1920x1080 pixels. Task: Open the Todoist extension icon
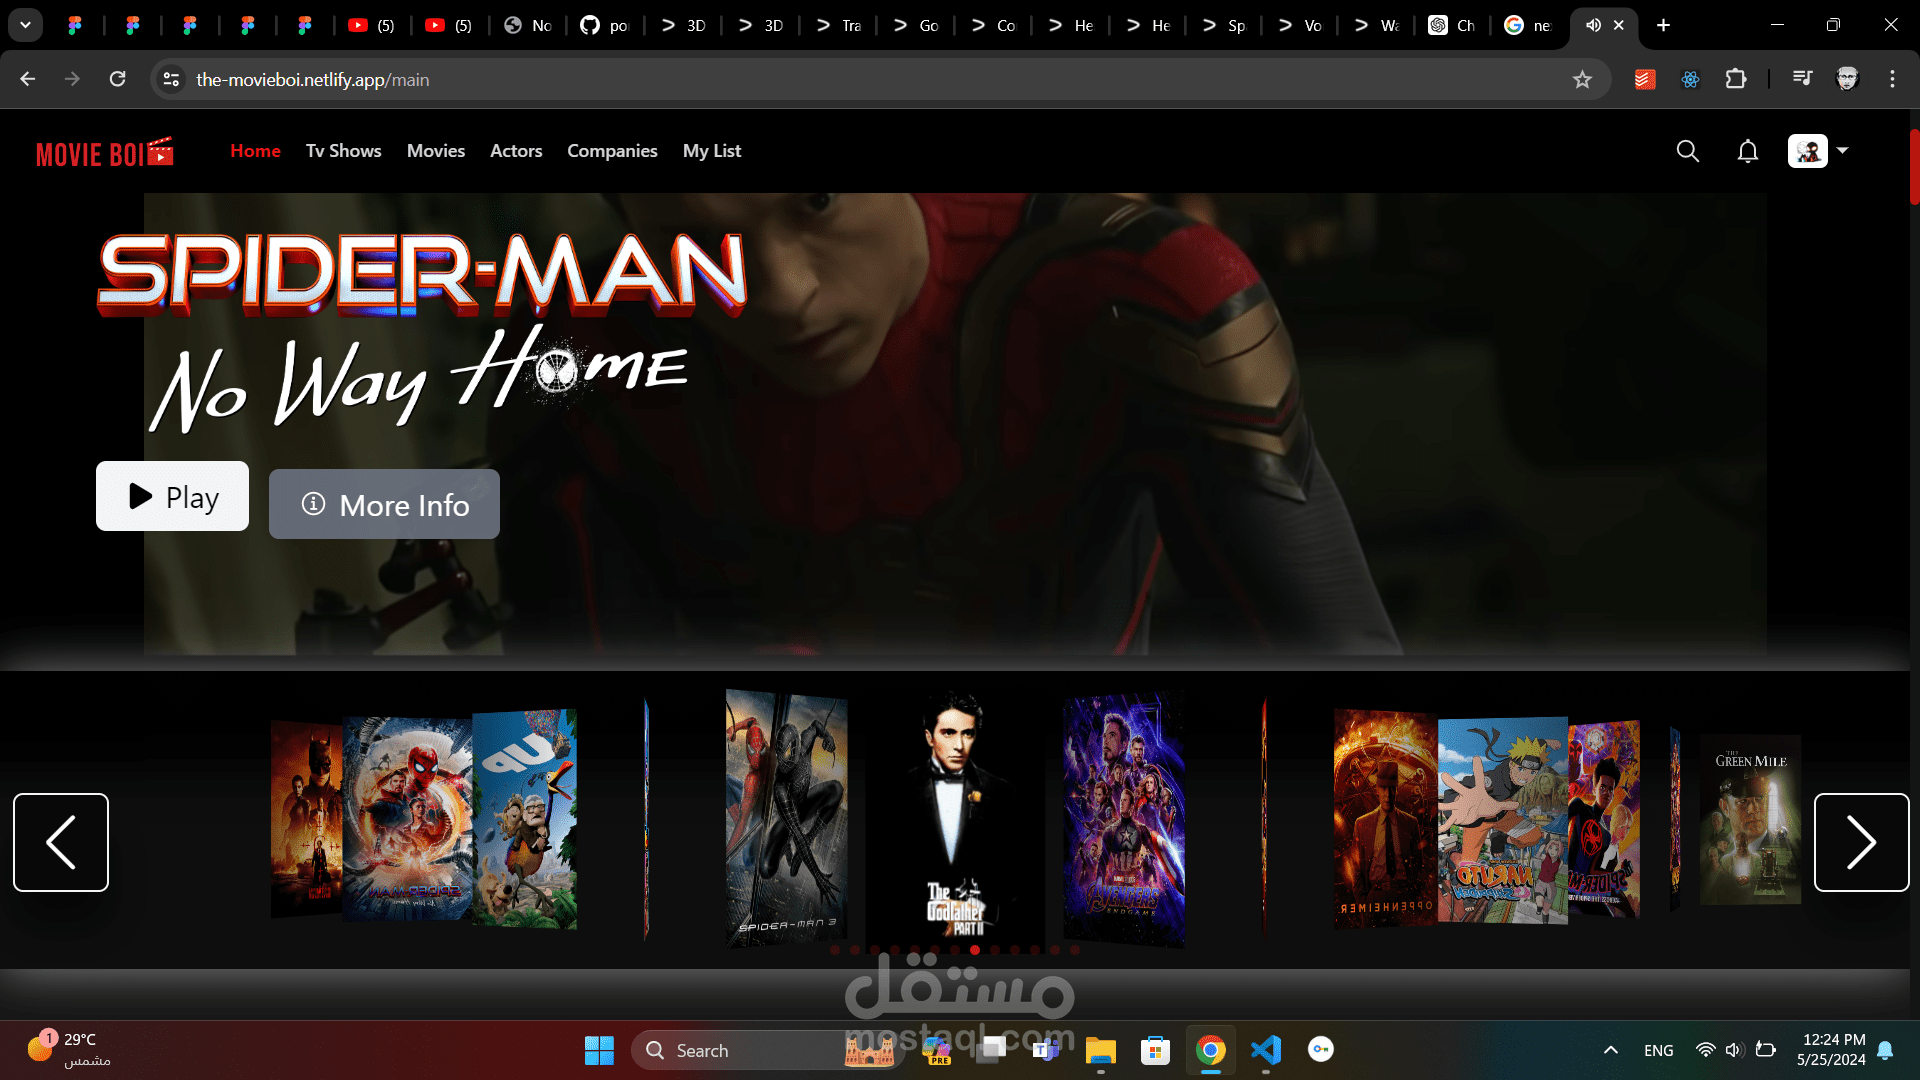click(x=1645, y=79)
